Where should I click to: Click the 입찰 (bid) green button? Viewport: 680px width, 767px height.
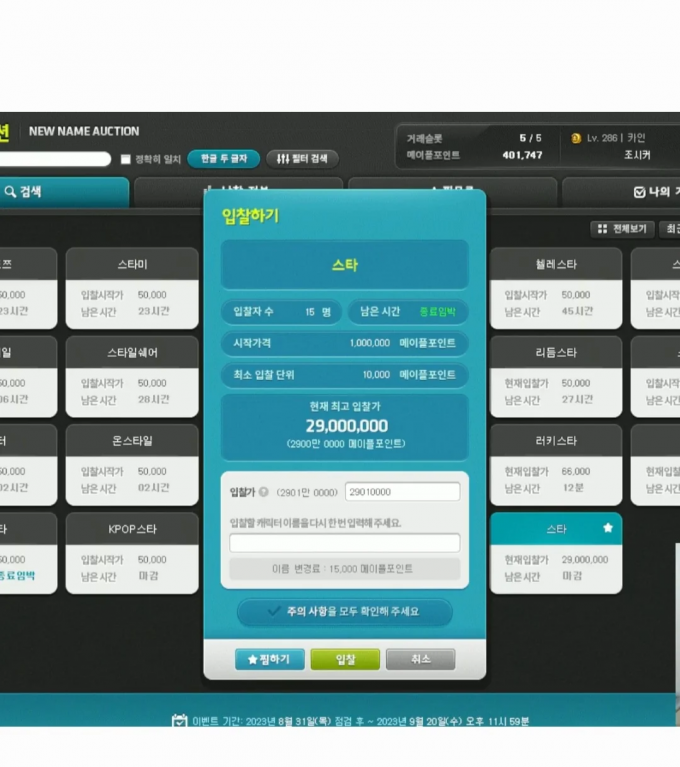344,660
